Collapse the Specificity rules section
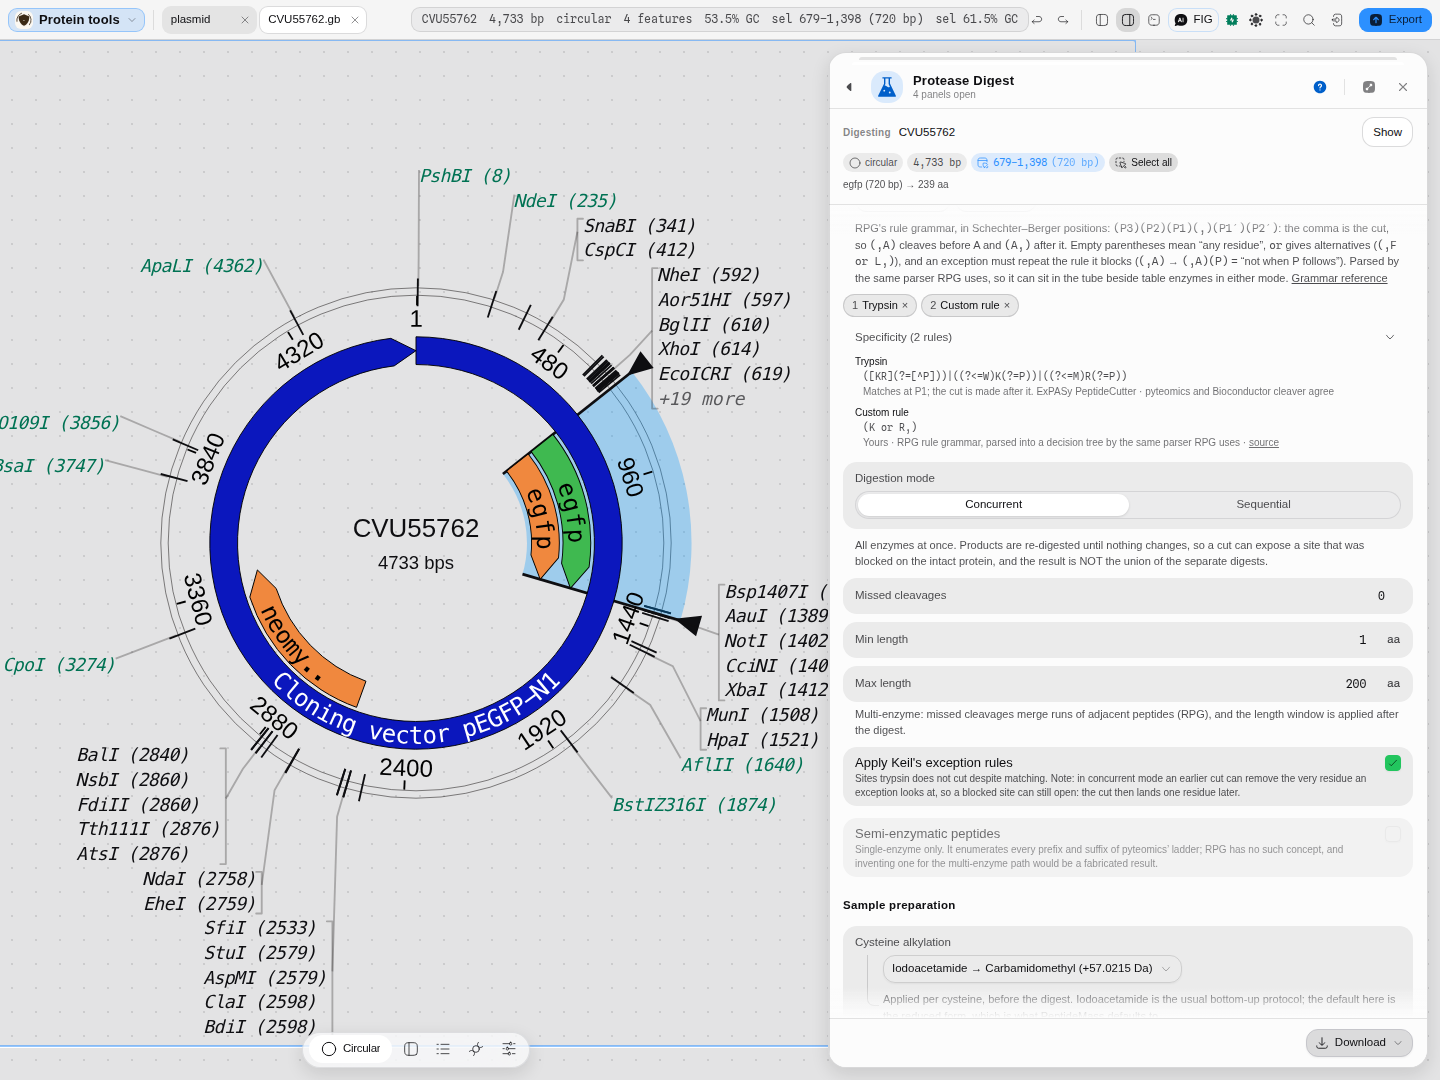This screenshot has height=1080, width=1440. tap(1389, 338)
